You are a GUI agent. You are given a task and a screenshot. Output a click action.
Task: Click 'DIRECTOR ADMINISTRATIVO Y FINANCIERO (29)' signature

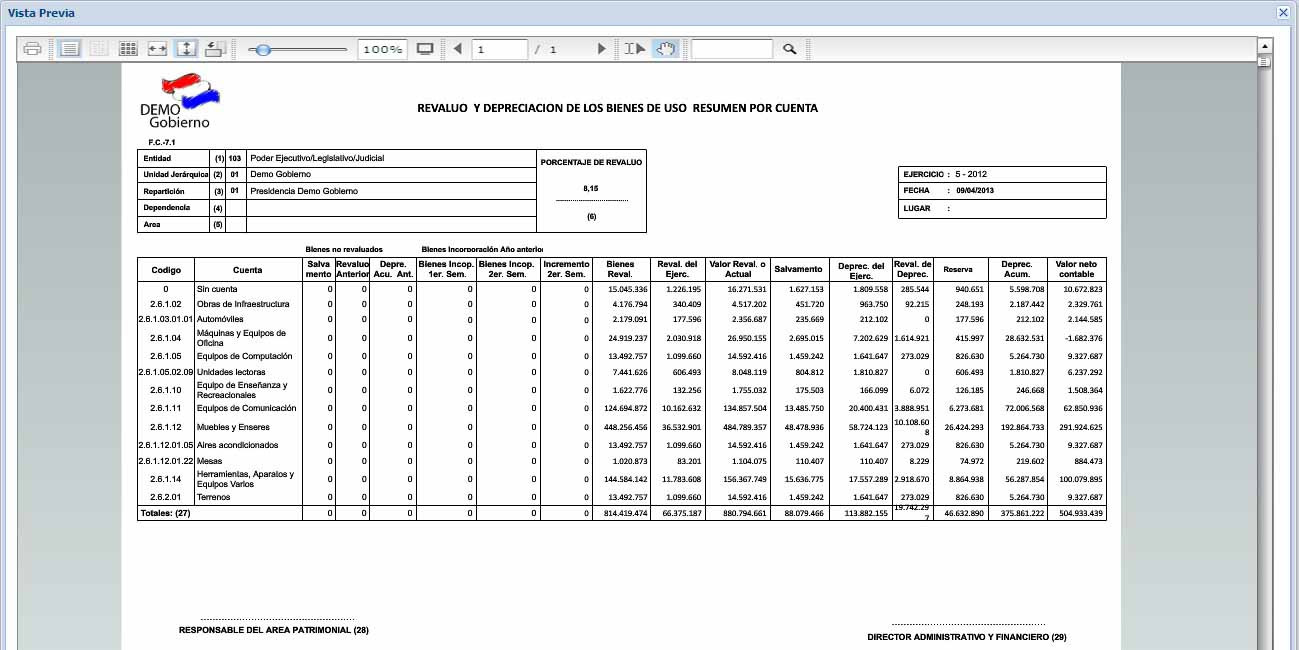tap(967, 636)
